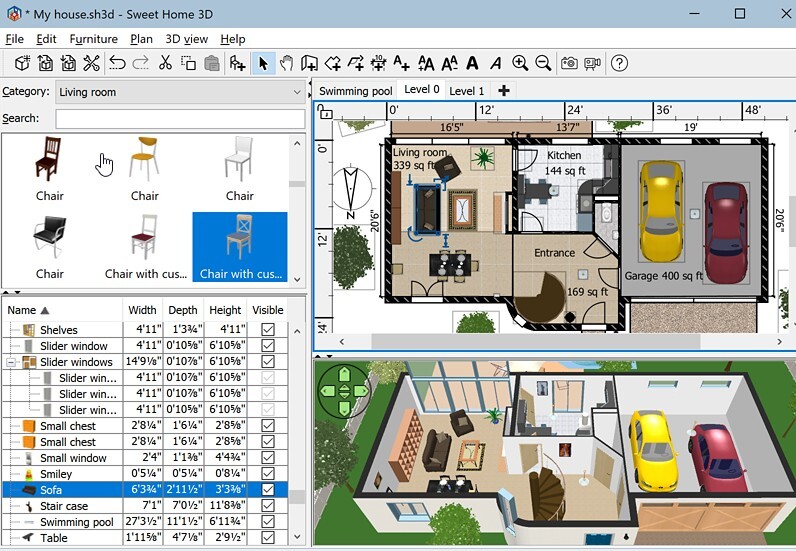Click the plan scroll-right arrow

[x=779, y=342]
